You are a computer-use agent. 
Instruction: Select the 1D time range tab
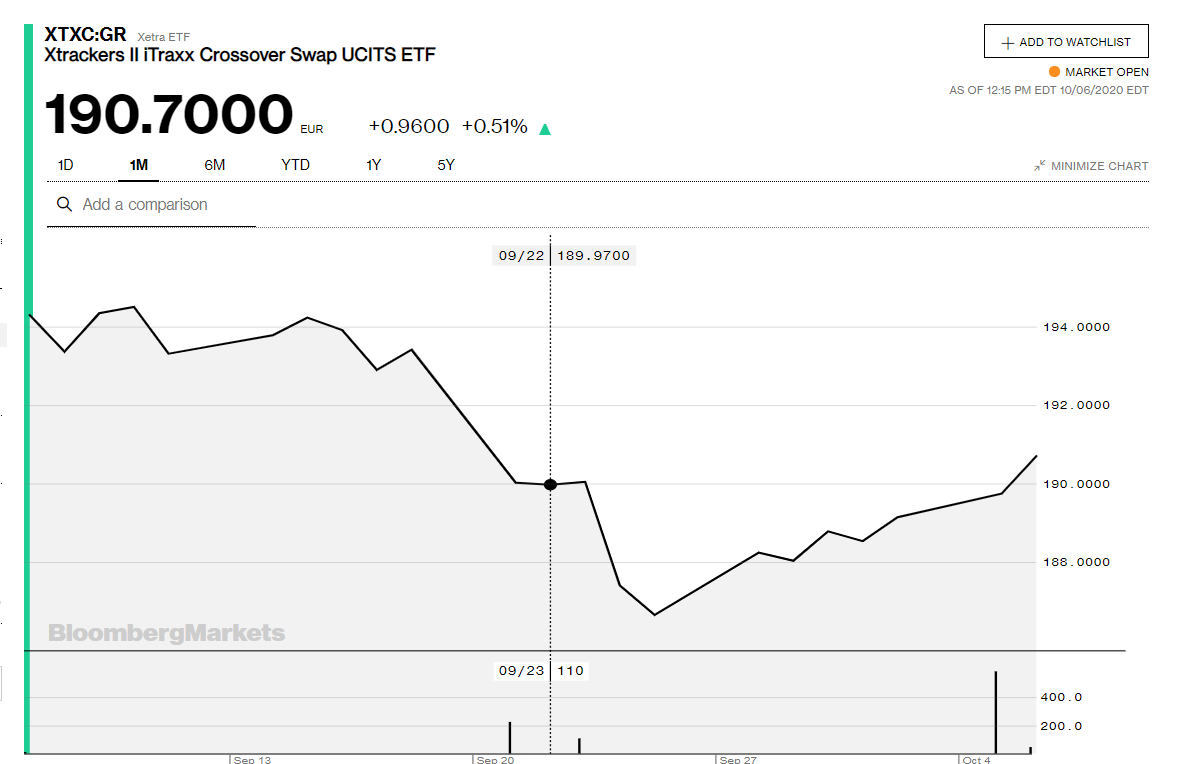tap(65, 165)
